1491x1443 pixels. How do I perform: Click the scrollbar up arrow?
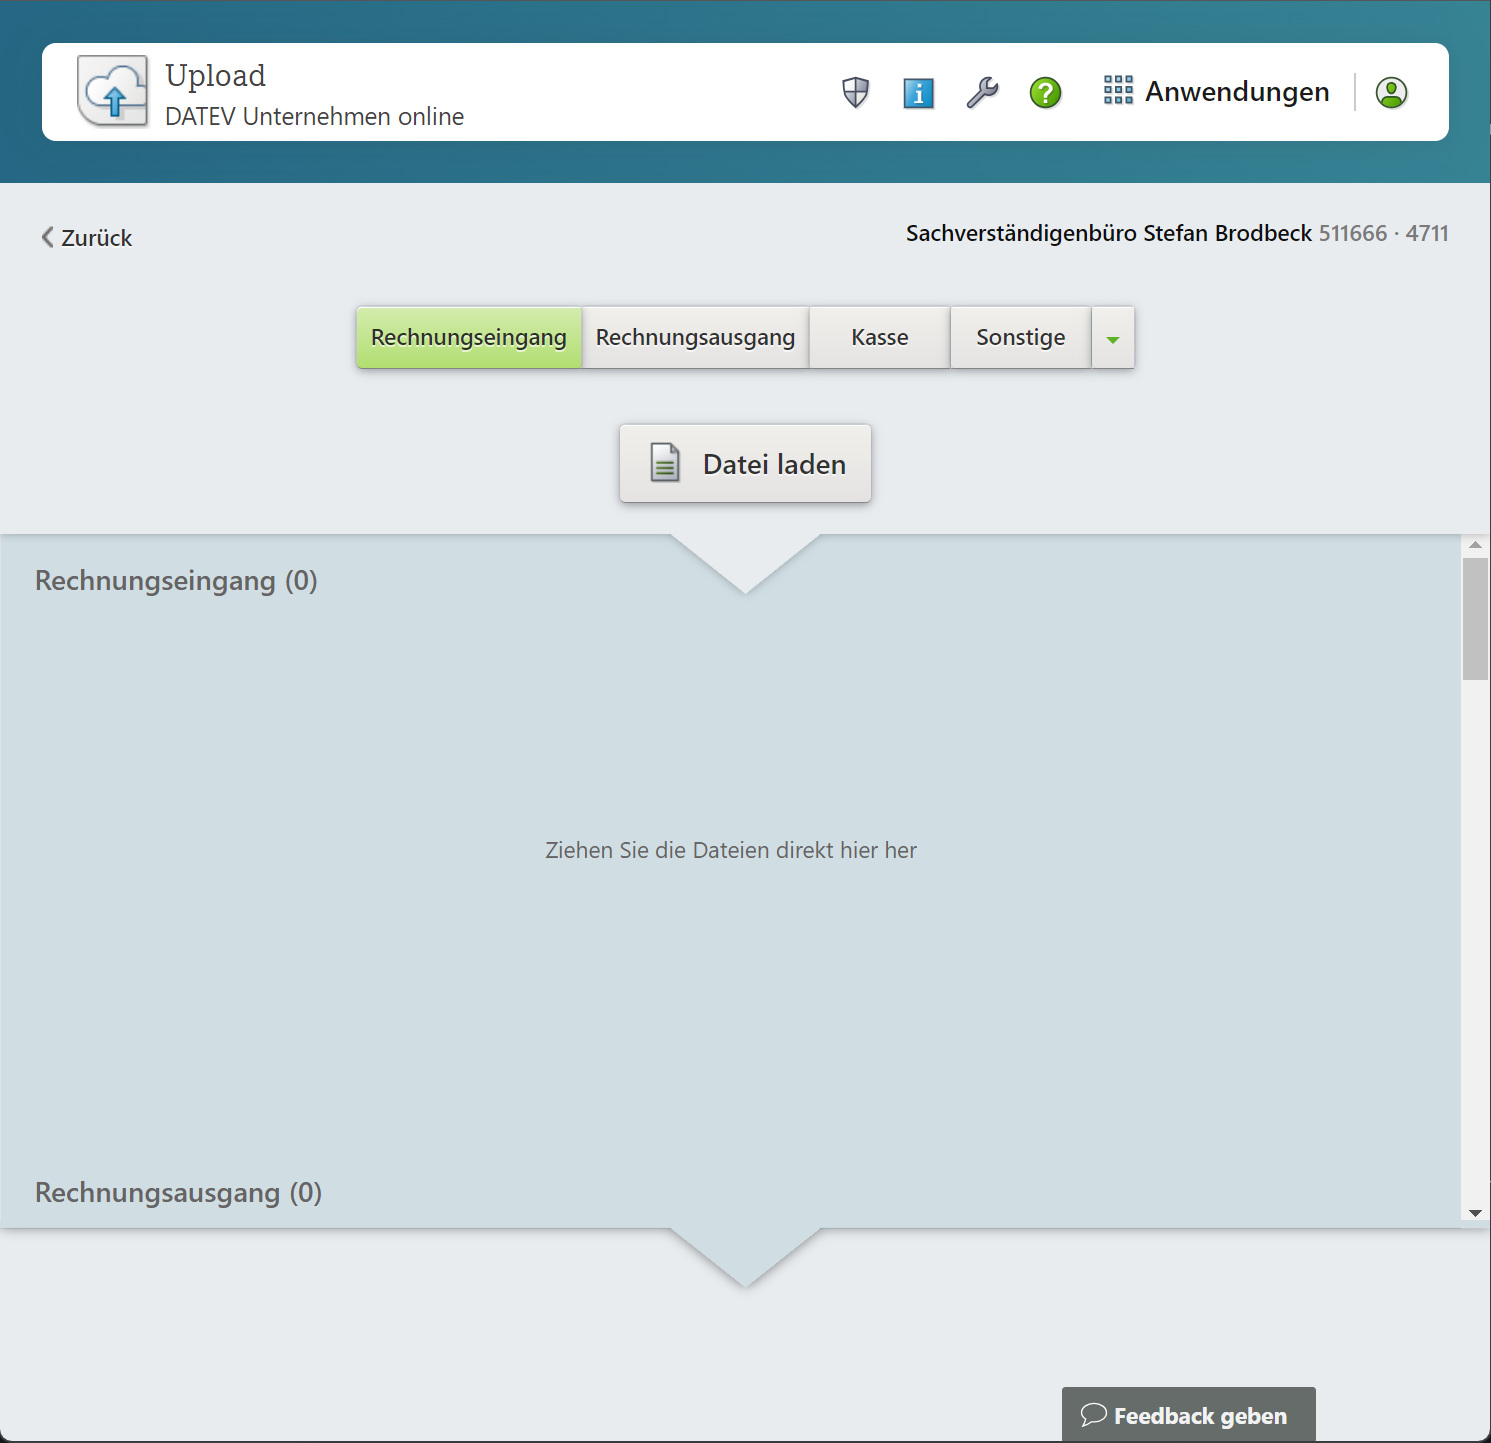click(1475, 545)
